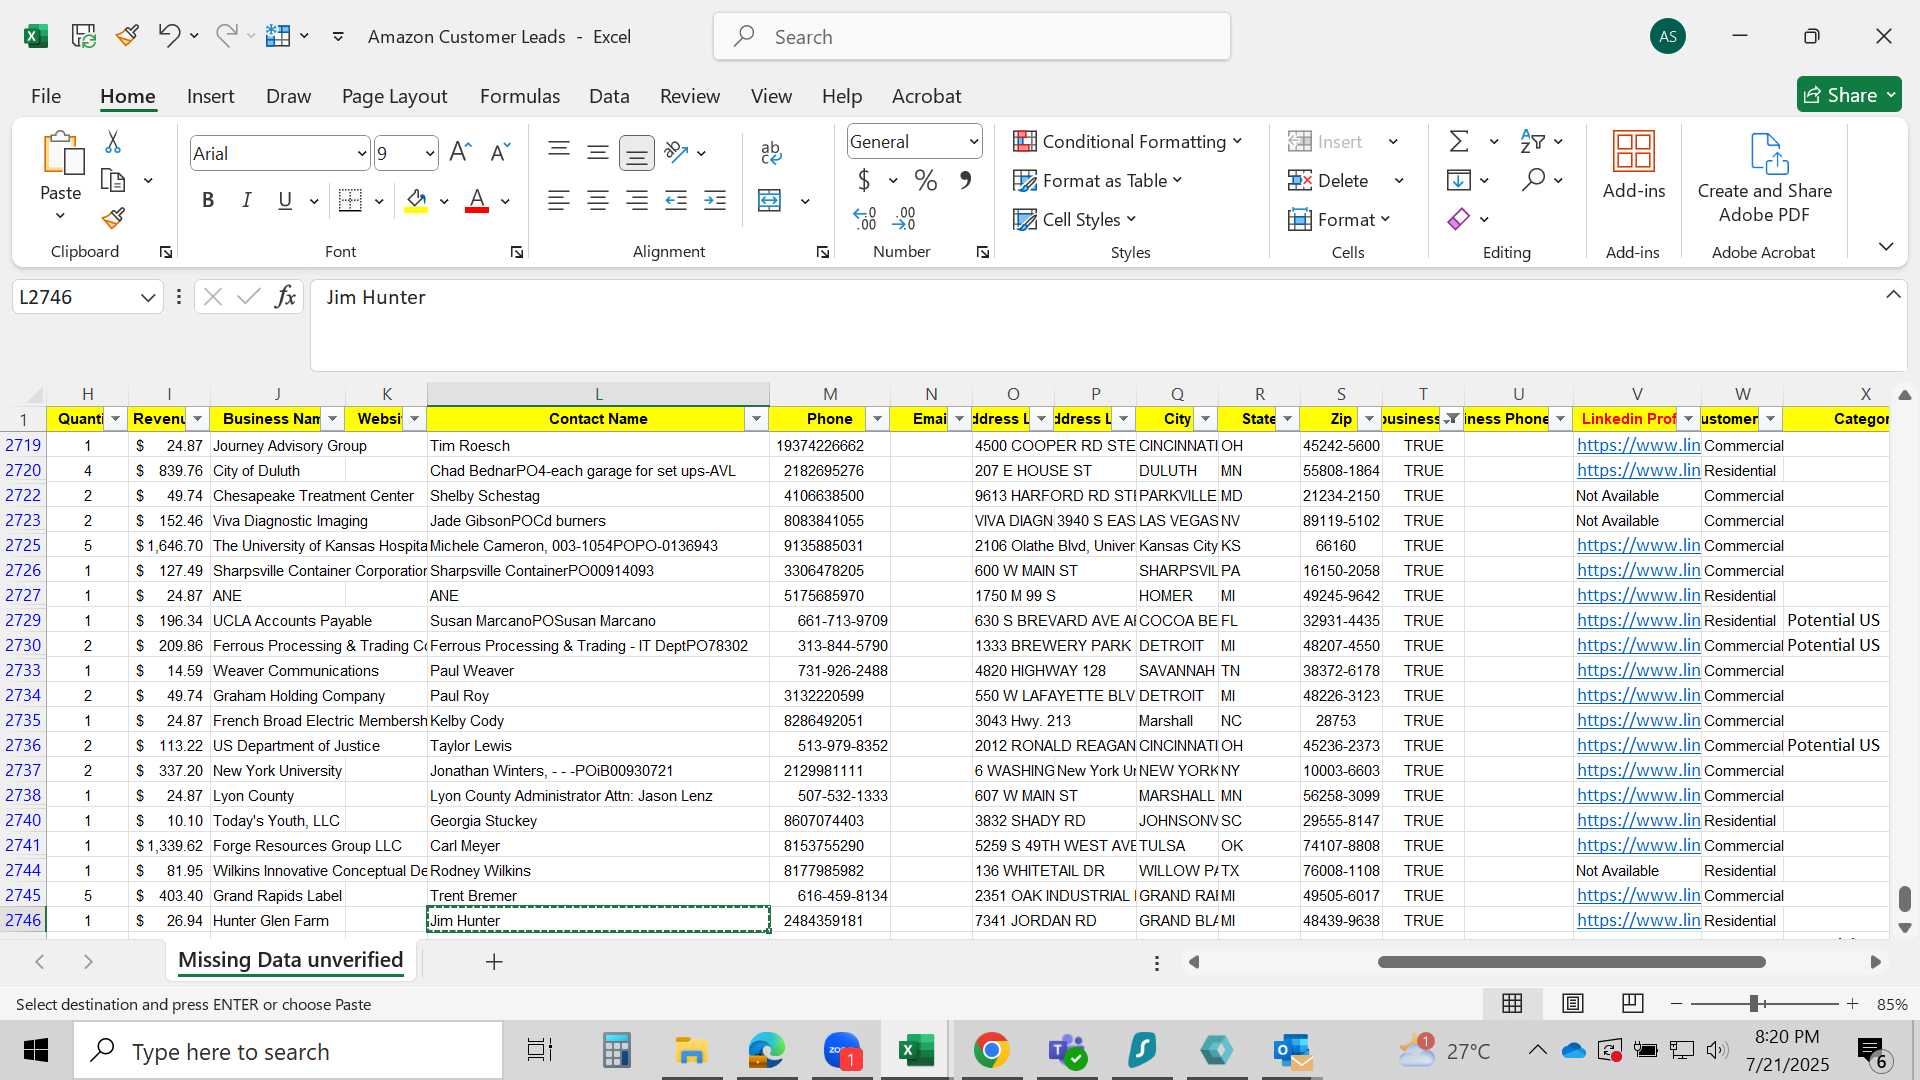The image size is (1920, 1080).
Task: Toggle Middle Align vertical alignment
Action: [x=598, y=152]
